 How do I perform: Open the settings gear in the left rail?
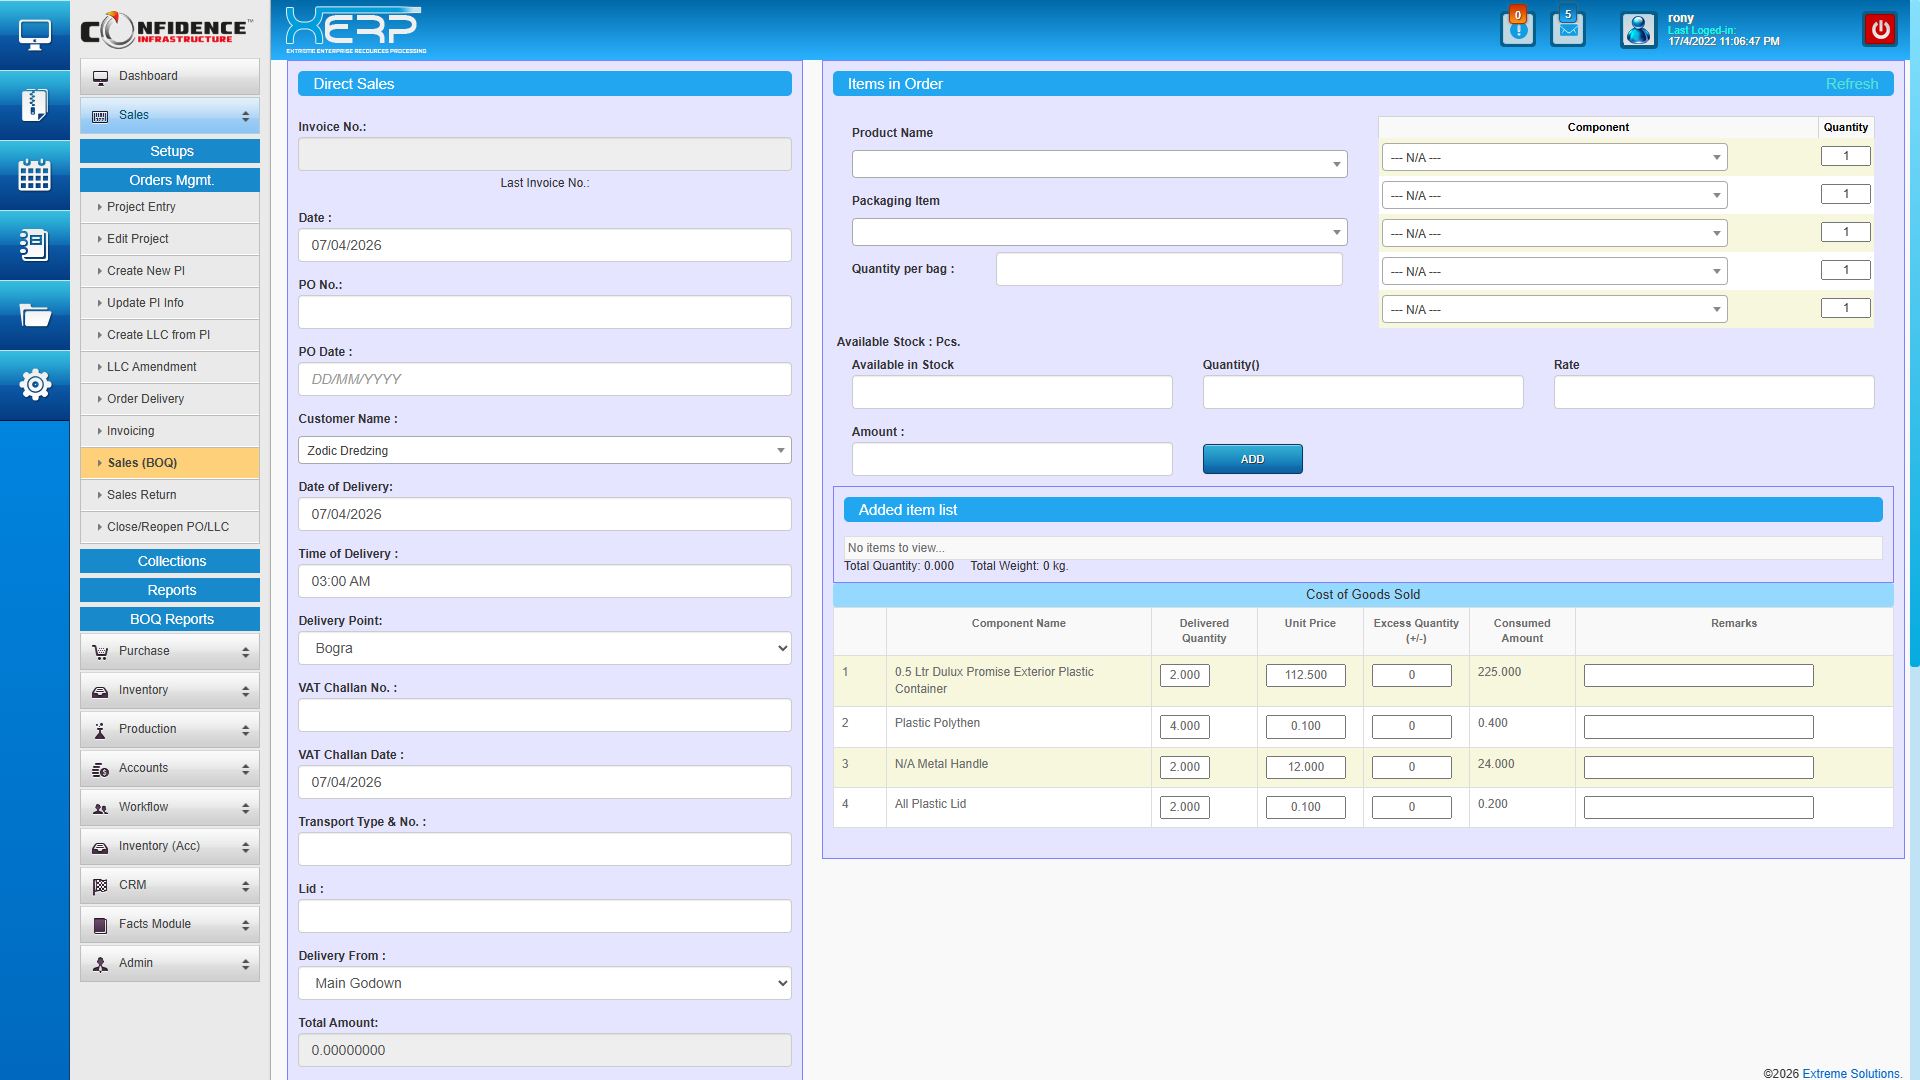[x=35, y=385]
